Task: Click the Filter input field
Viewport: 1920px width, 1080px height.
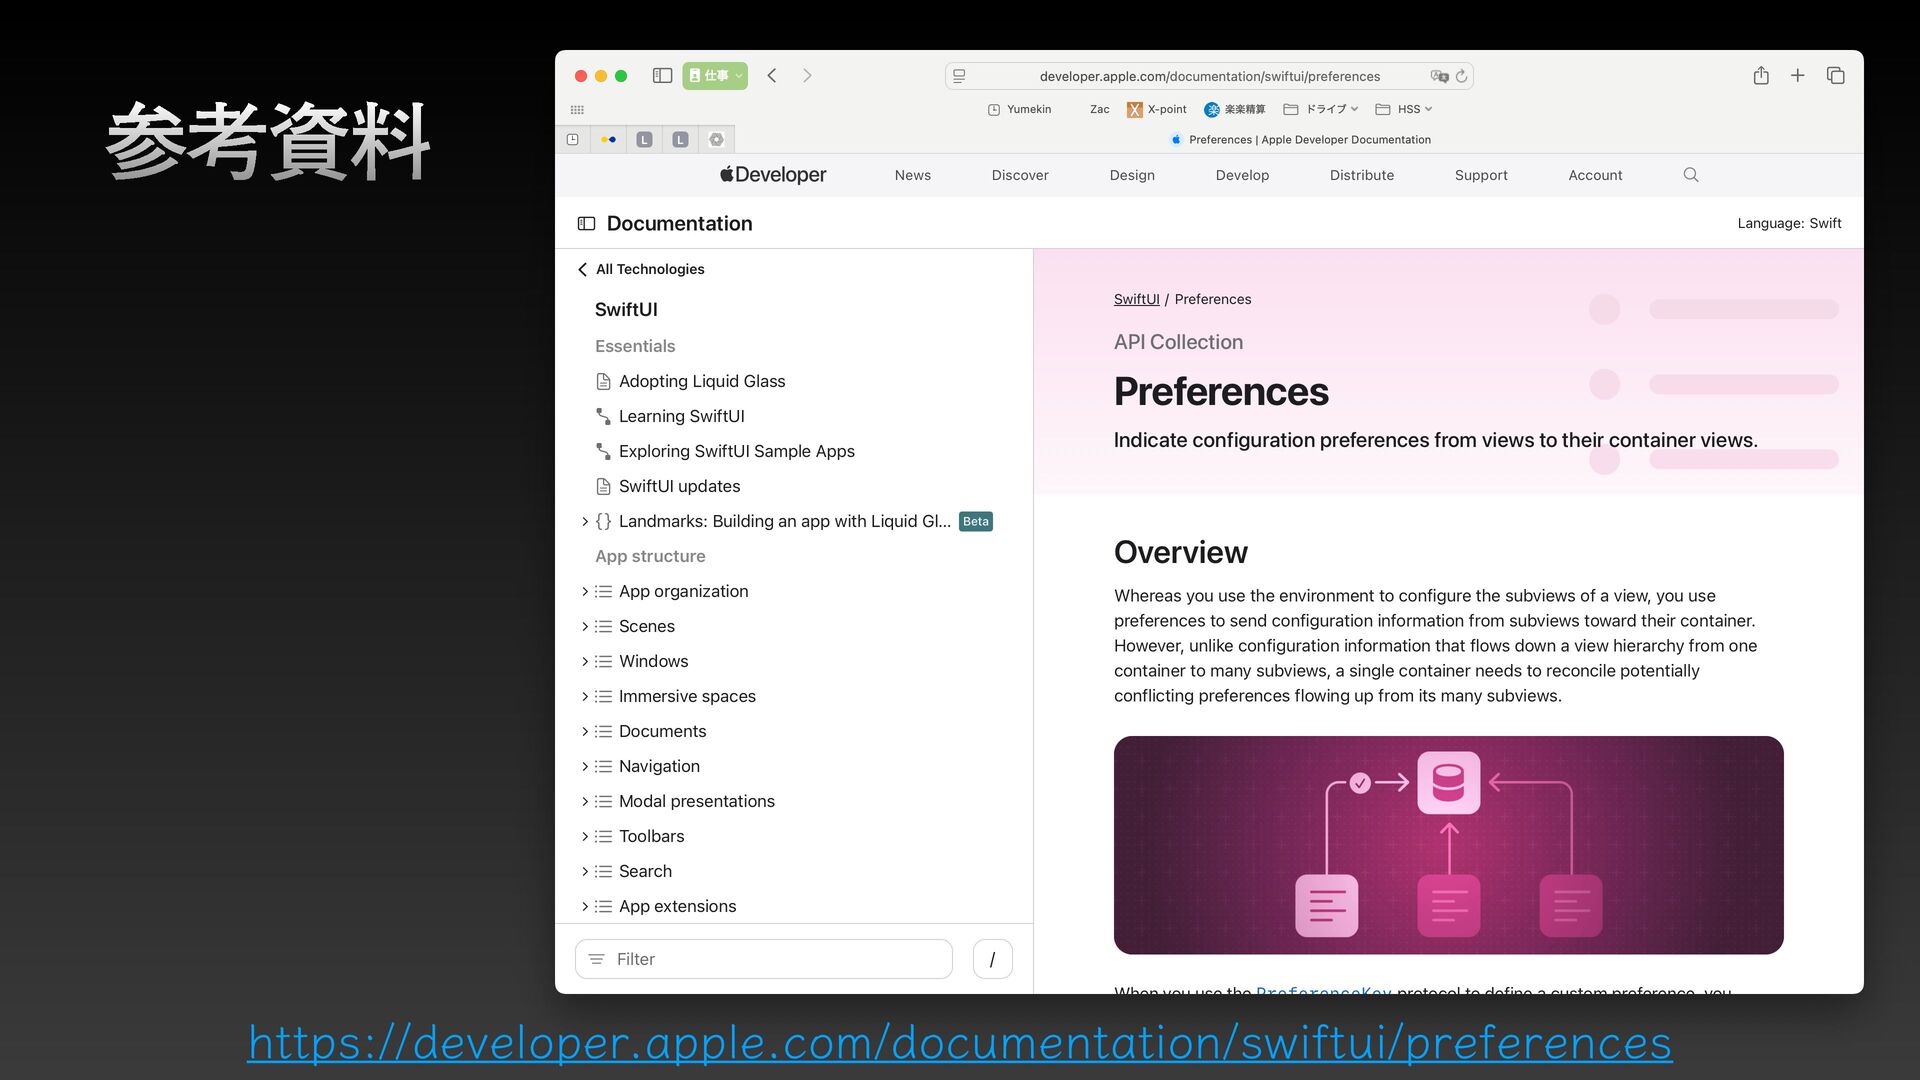Action: tap(764, 959)
